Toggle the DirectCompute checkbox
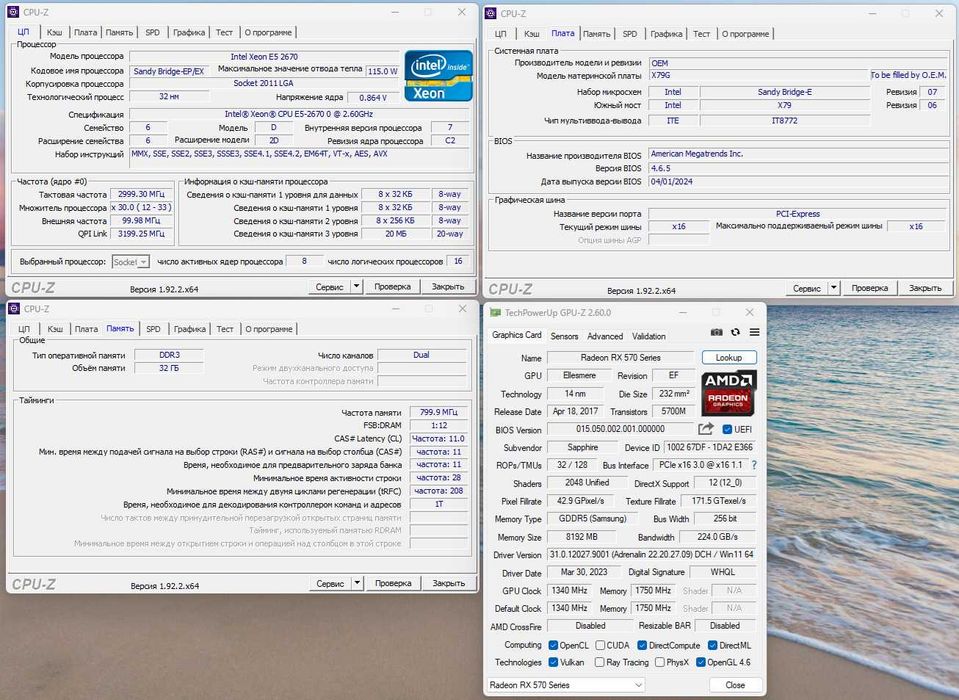The width and height of the screenshot is (959, 700). click(642, 645)
